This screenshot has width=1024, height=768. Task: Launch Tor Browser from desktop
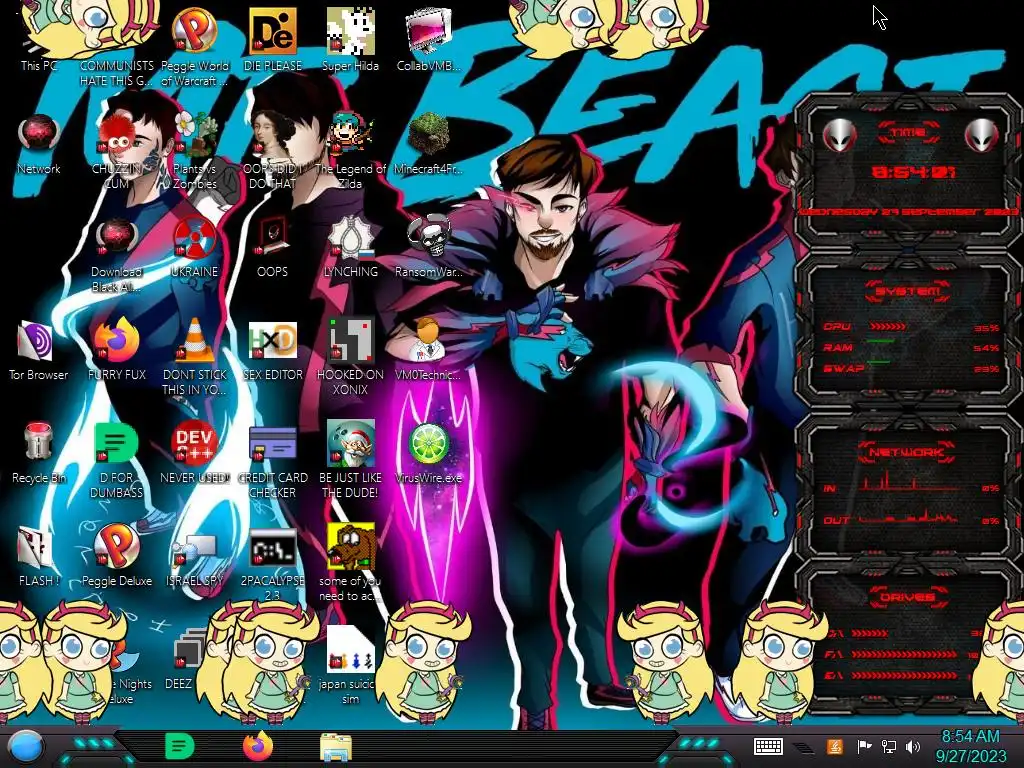click(x=39, y=350)
